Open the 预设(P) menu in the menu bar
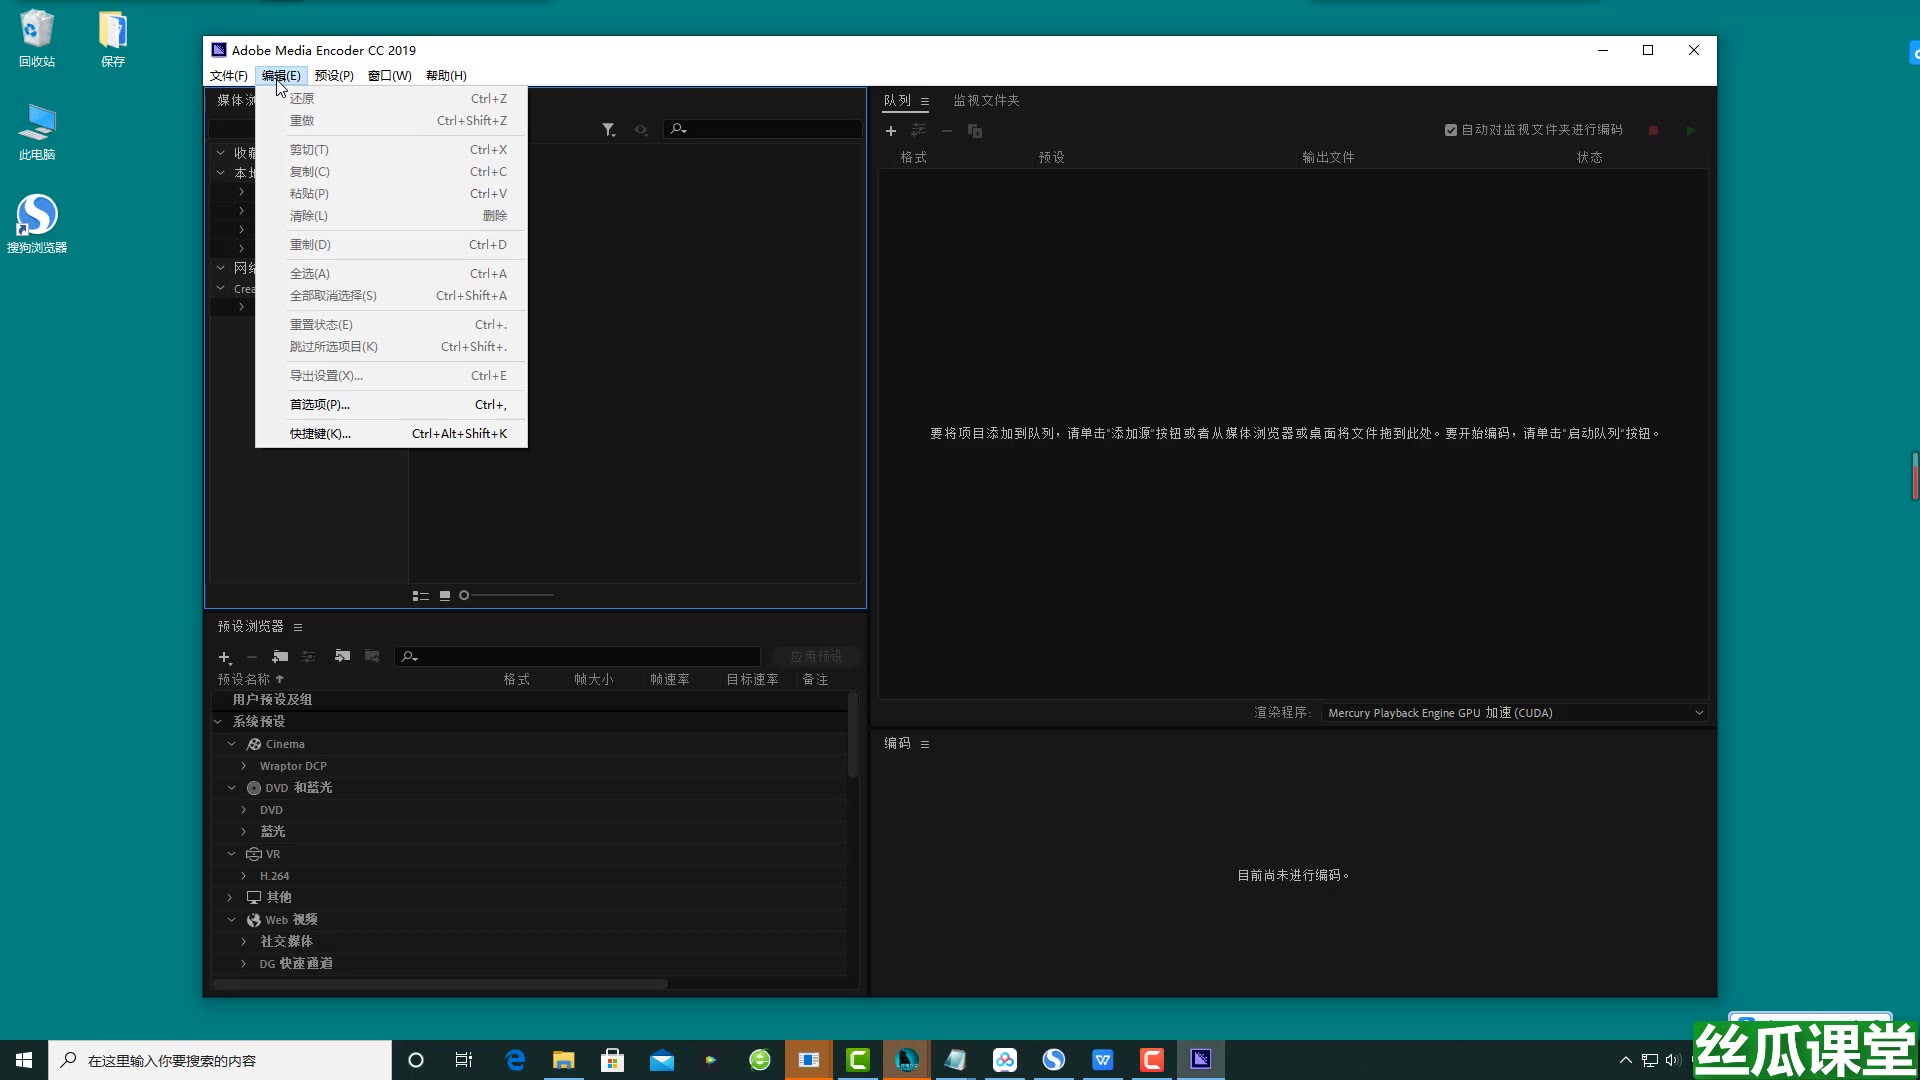 (333, 76)
